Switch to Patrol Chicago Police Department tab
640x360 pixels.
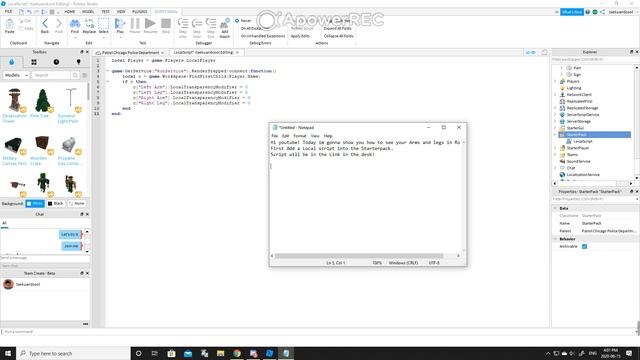[x=130, y=53]
